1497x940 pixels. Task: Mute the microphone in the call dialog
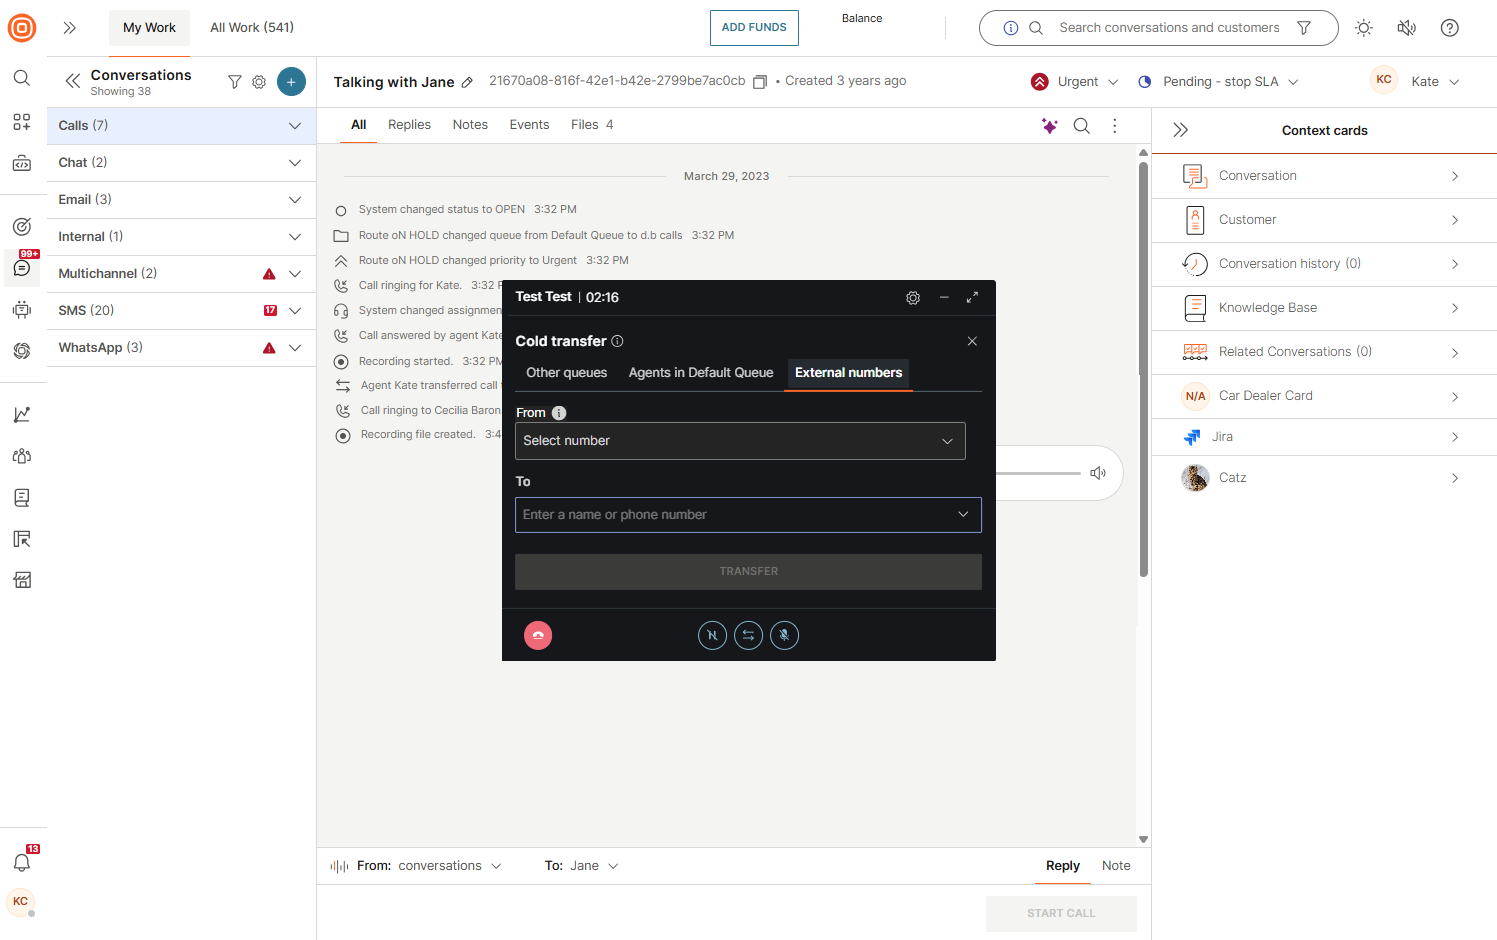(x=785, y=635)
